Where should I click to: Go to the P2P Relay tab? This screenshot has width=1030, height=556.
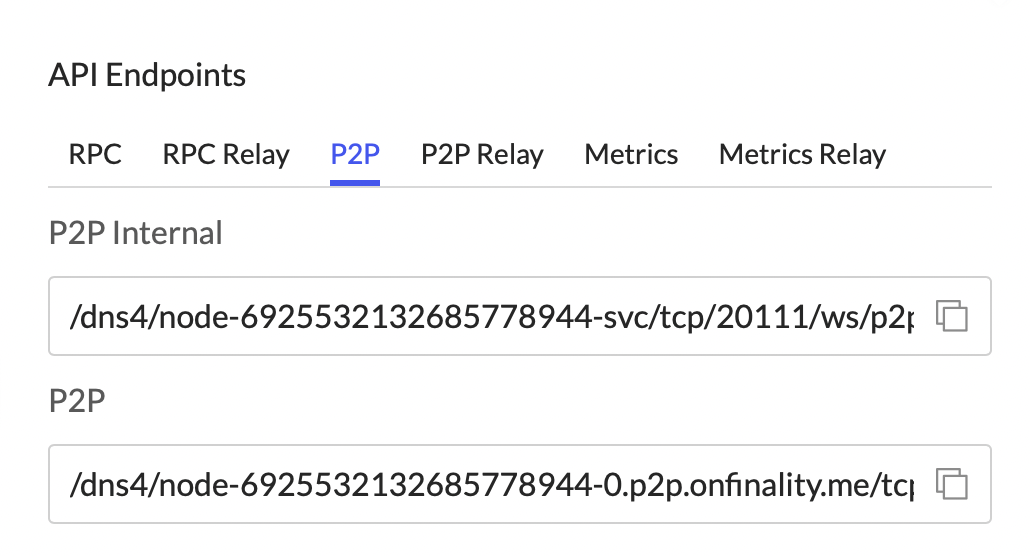tap(482, 155)
